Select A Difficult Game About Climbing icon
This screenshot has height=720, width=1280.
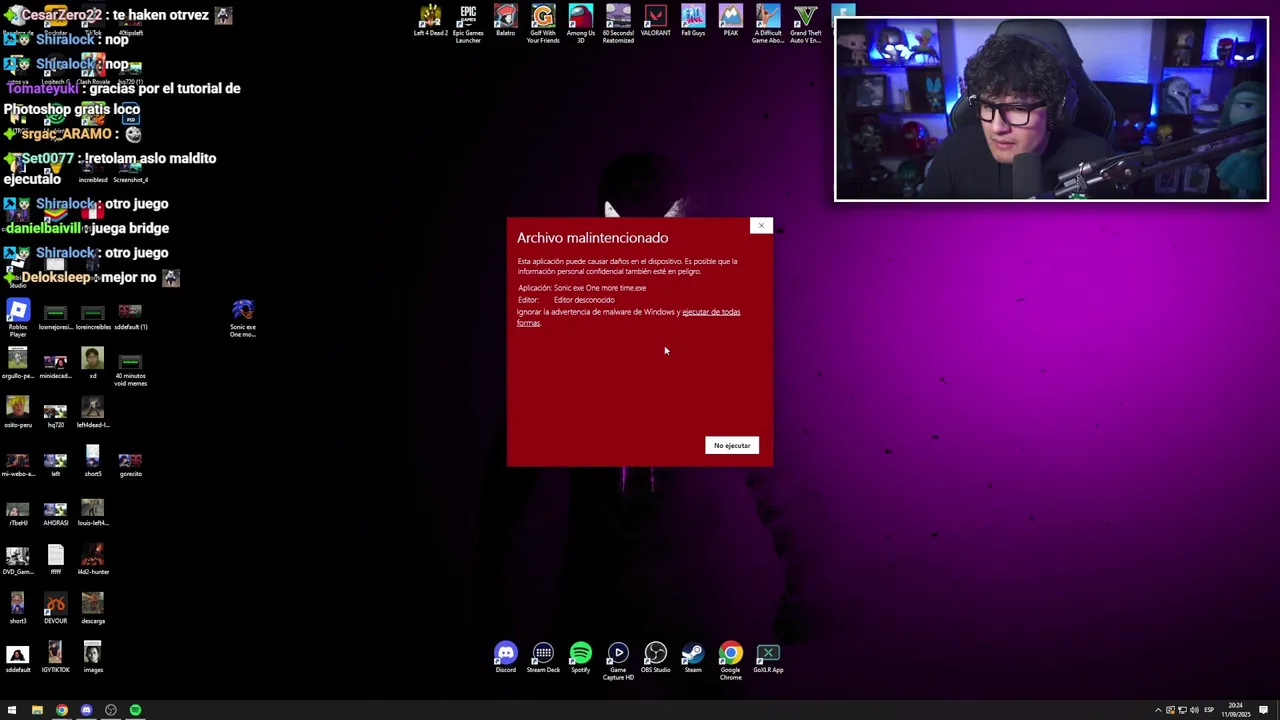coord(768,24)
